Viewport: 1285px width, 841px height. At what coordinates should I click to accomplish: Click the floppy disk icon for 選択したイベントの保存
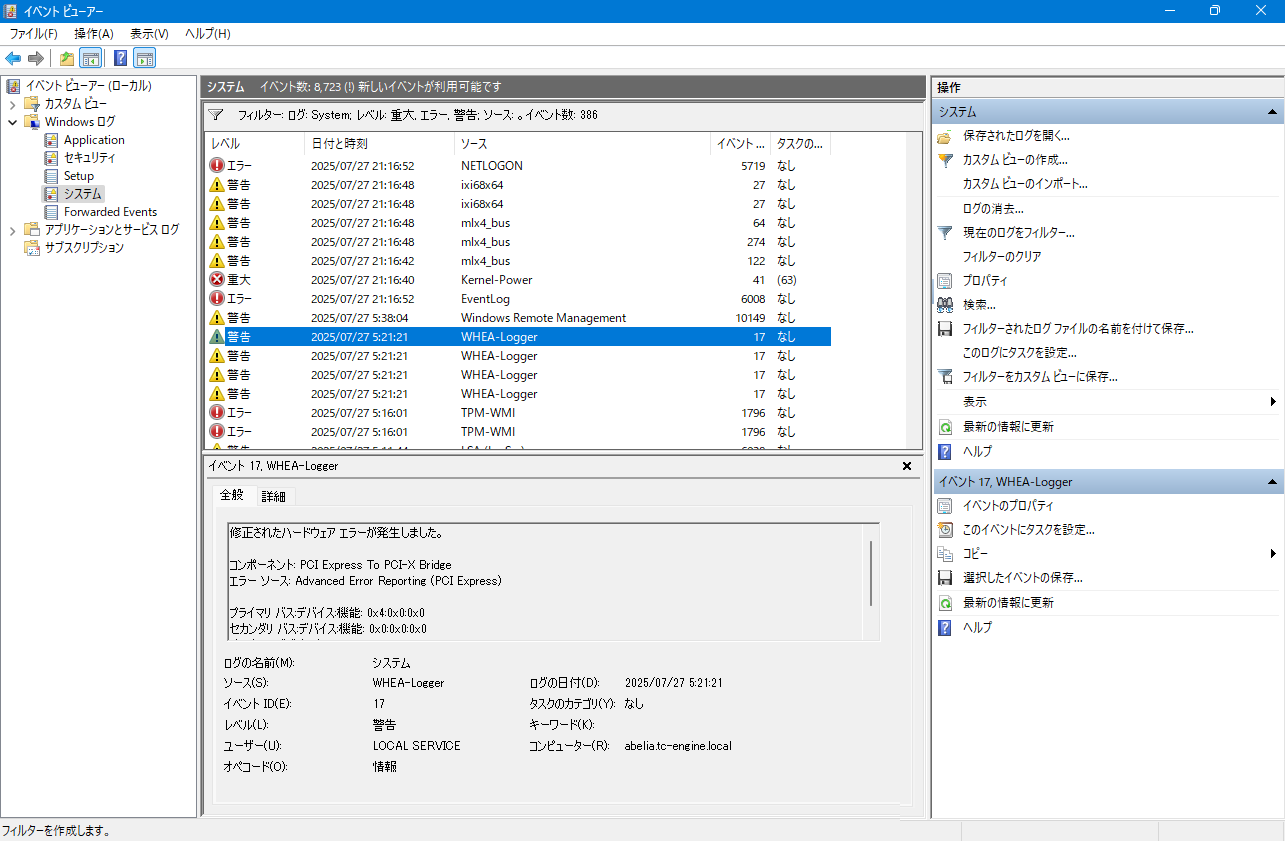click(945, 578)
